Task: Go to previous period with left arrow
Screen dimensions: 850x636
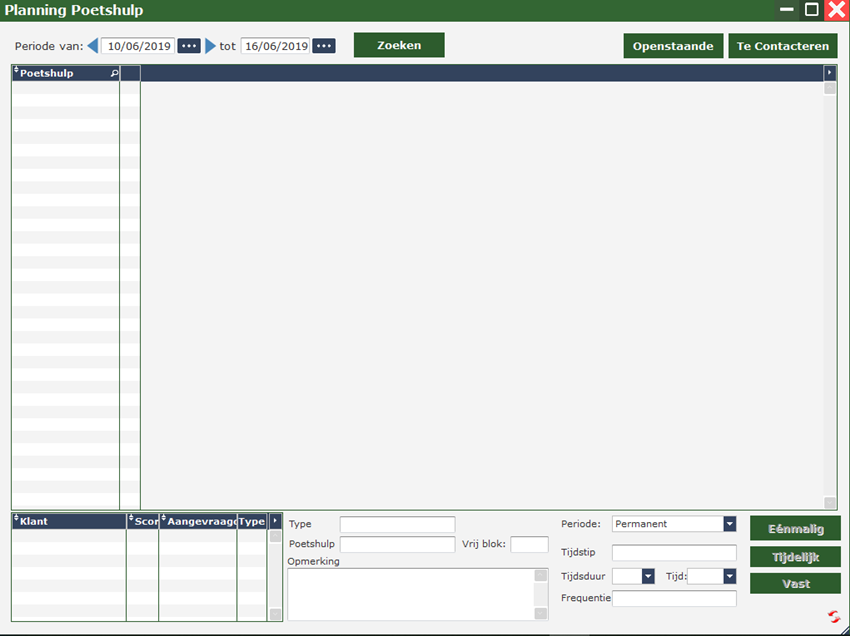Action: 93,46
